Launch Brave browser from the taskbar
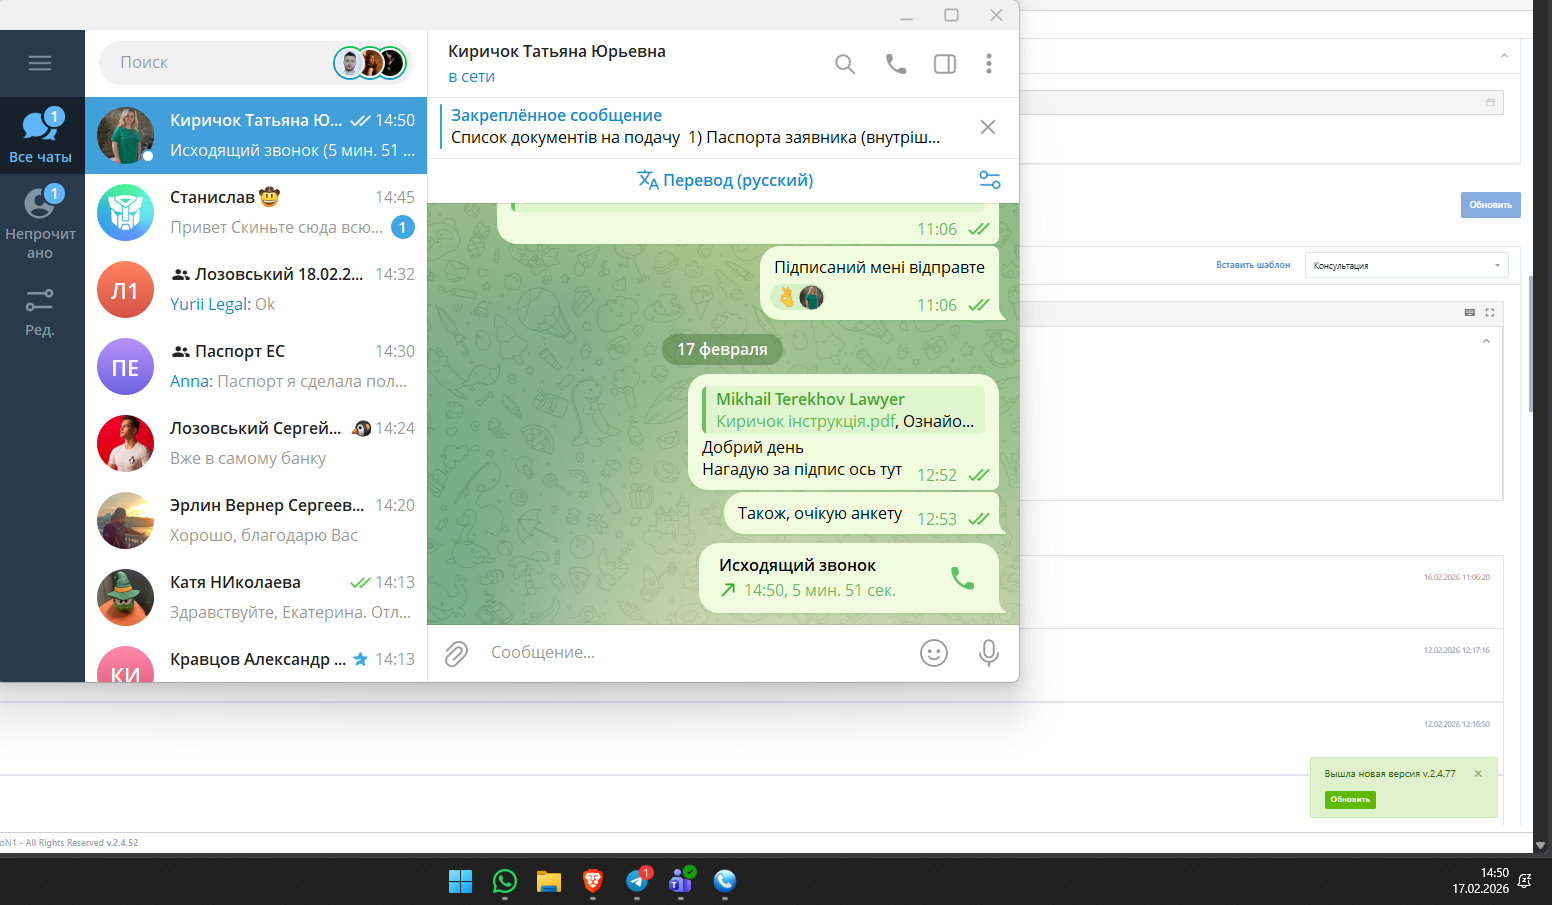Screen dimensions: 1552x905 [x=593, y=881]
